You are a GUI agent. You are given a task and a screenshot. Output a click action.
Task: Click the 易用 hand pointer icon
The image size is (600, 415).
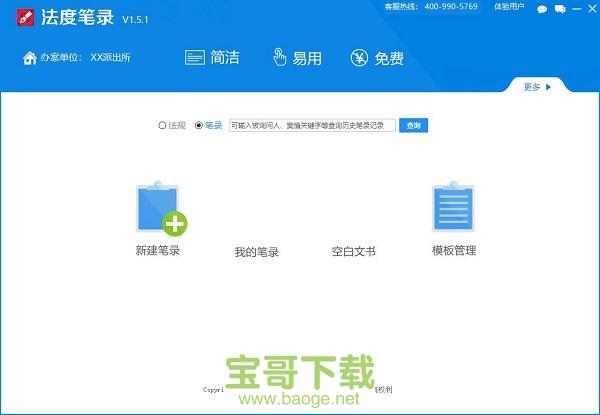(x=279, y=57)
